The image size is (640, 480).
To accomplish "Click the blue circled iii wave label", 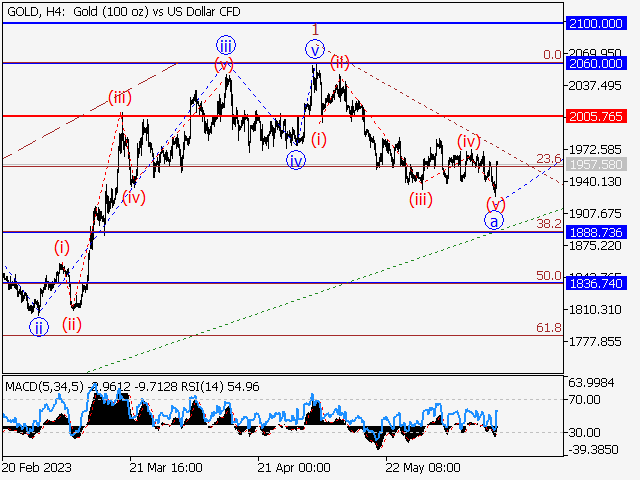I will tap(227, 44).
